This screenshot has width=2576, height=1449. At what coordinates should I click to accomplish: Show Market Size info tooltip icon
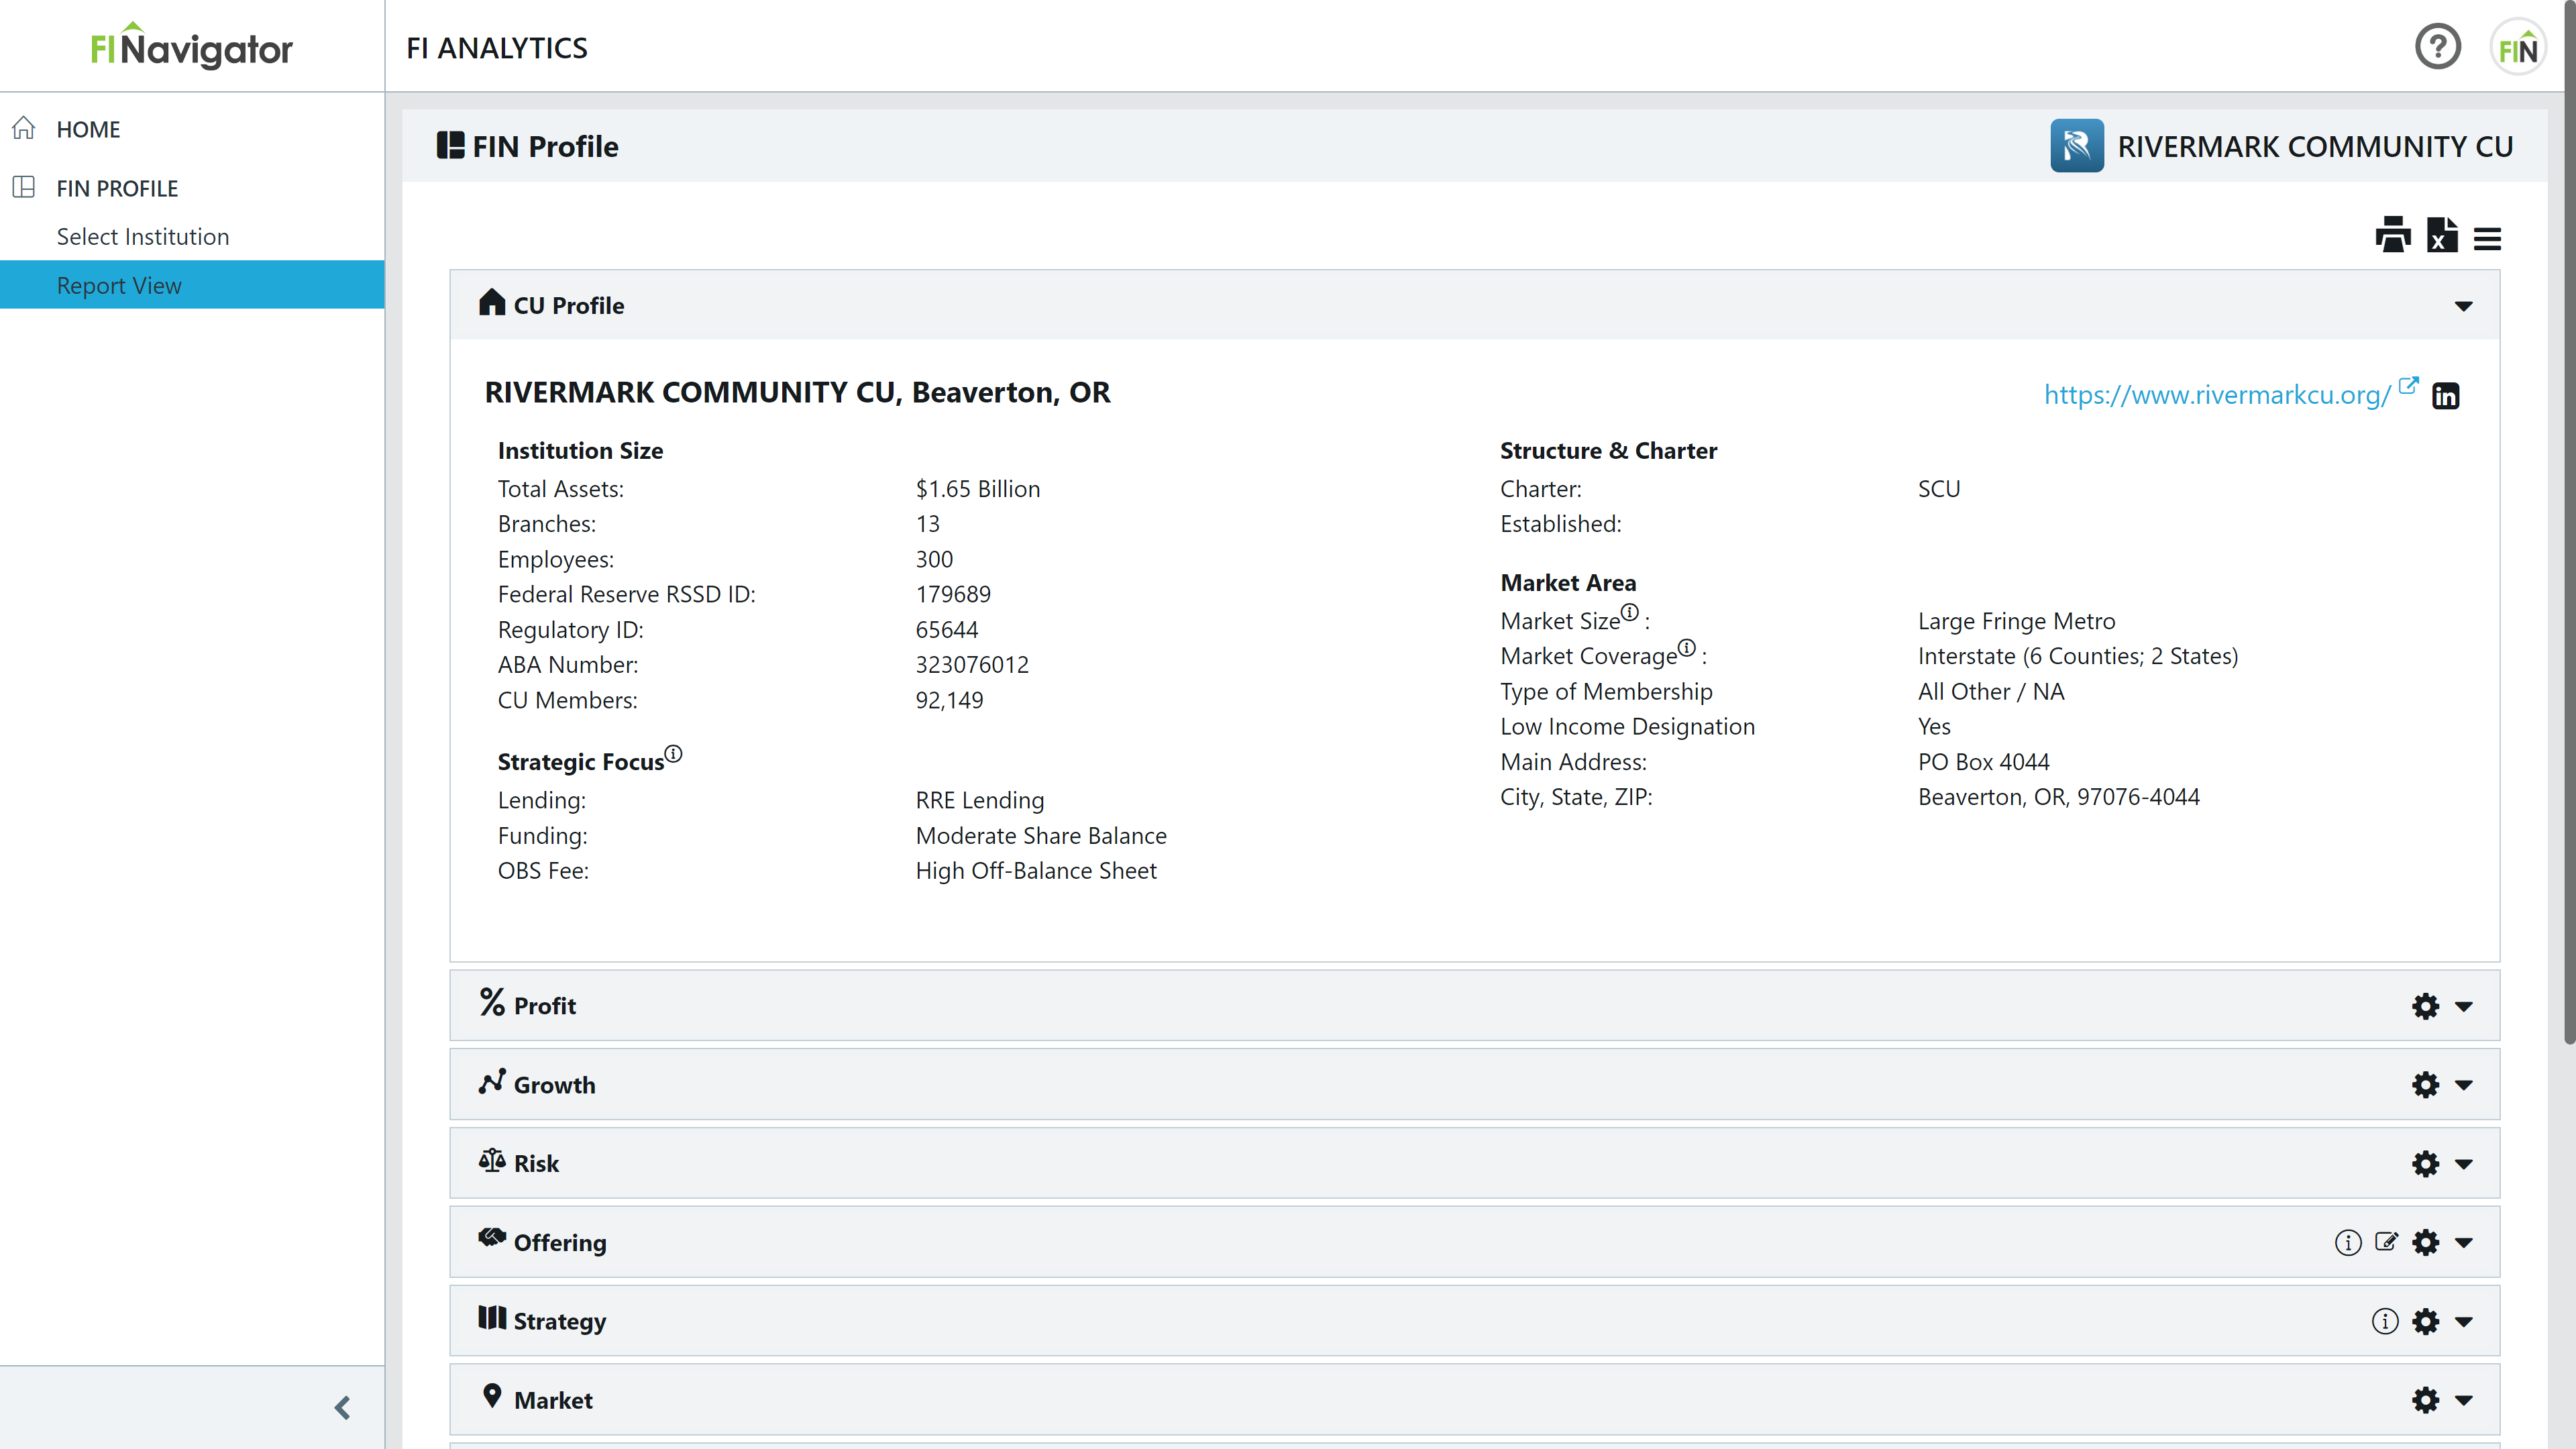(1629, 612)
